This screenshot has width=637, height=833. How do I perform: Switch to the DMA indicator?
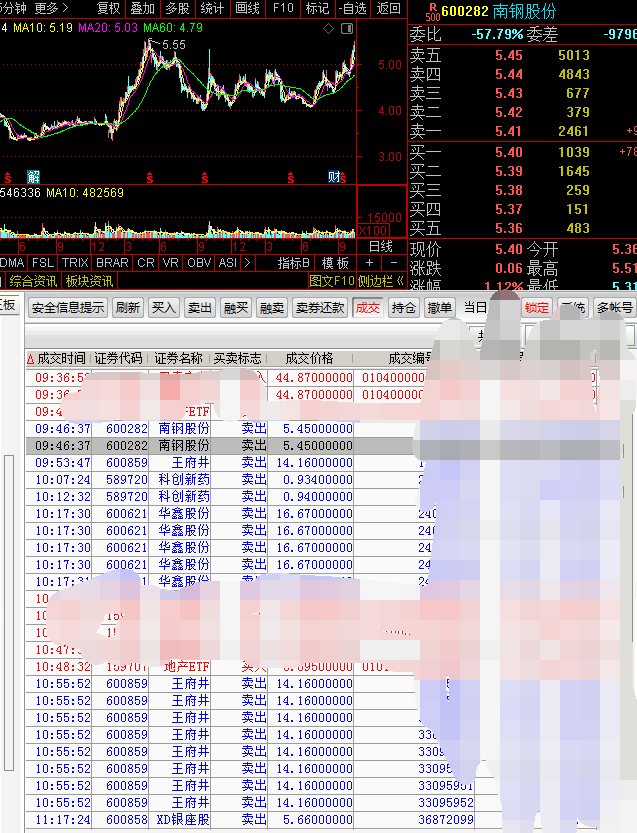(x=12, y=263)
